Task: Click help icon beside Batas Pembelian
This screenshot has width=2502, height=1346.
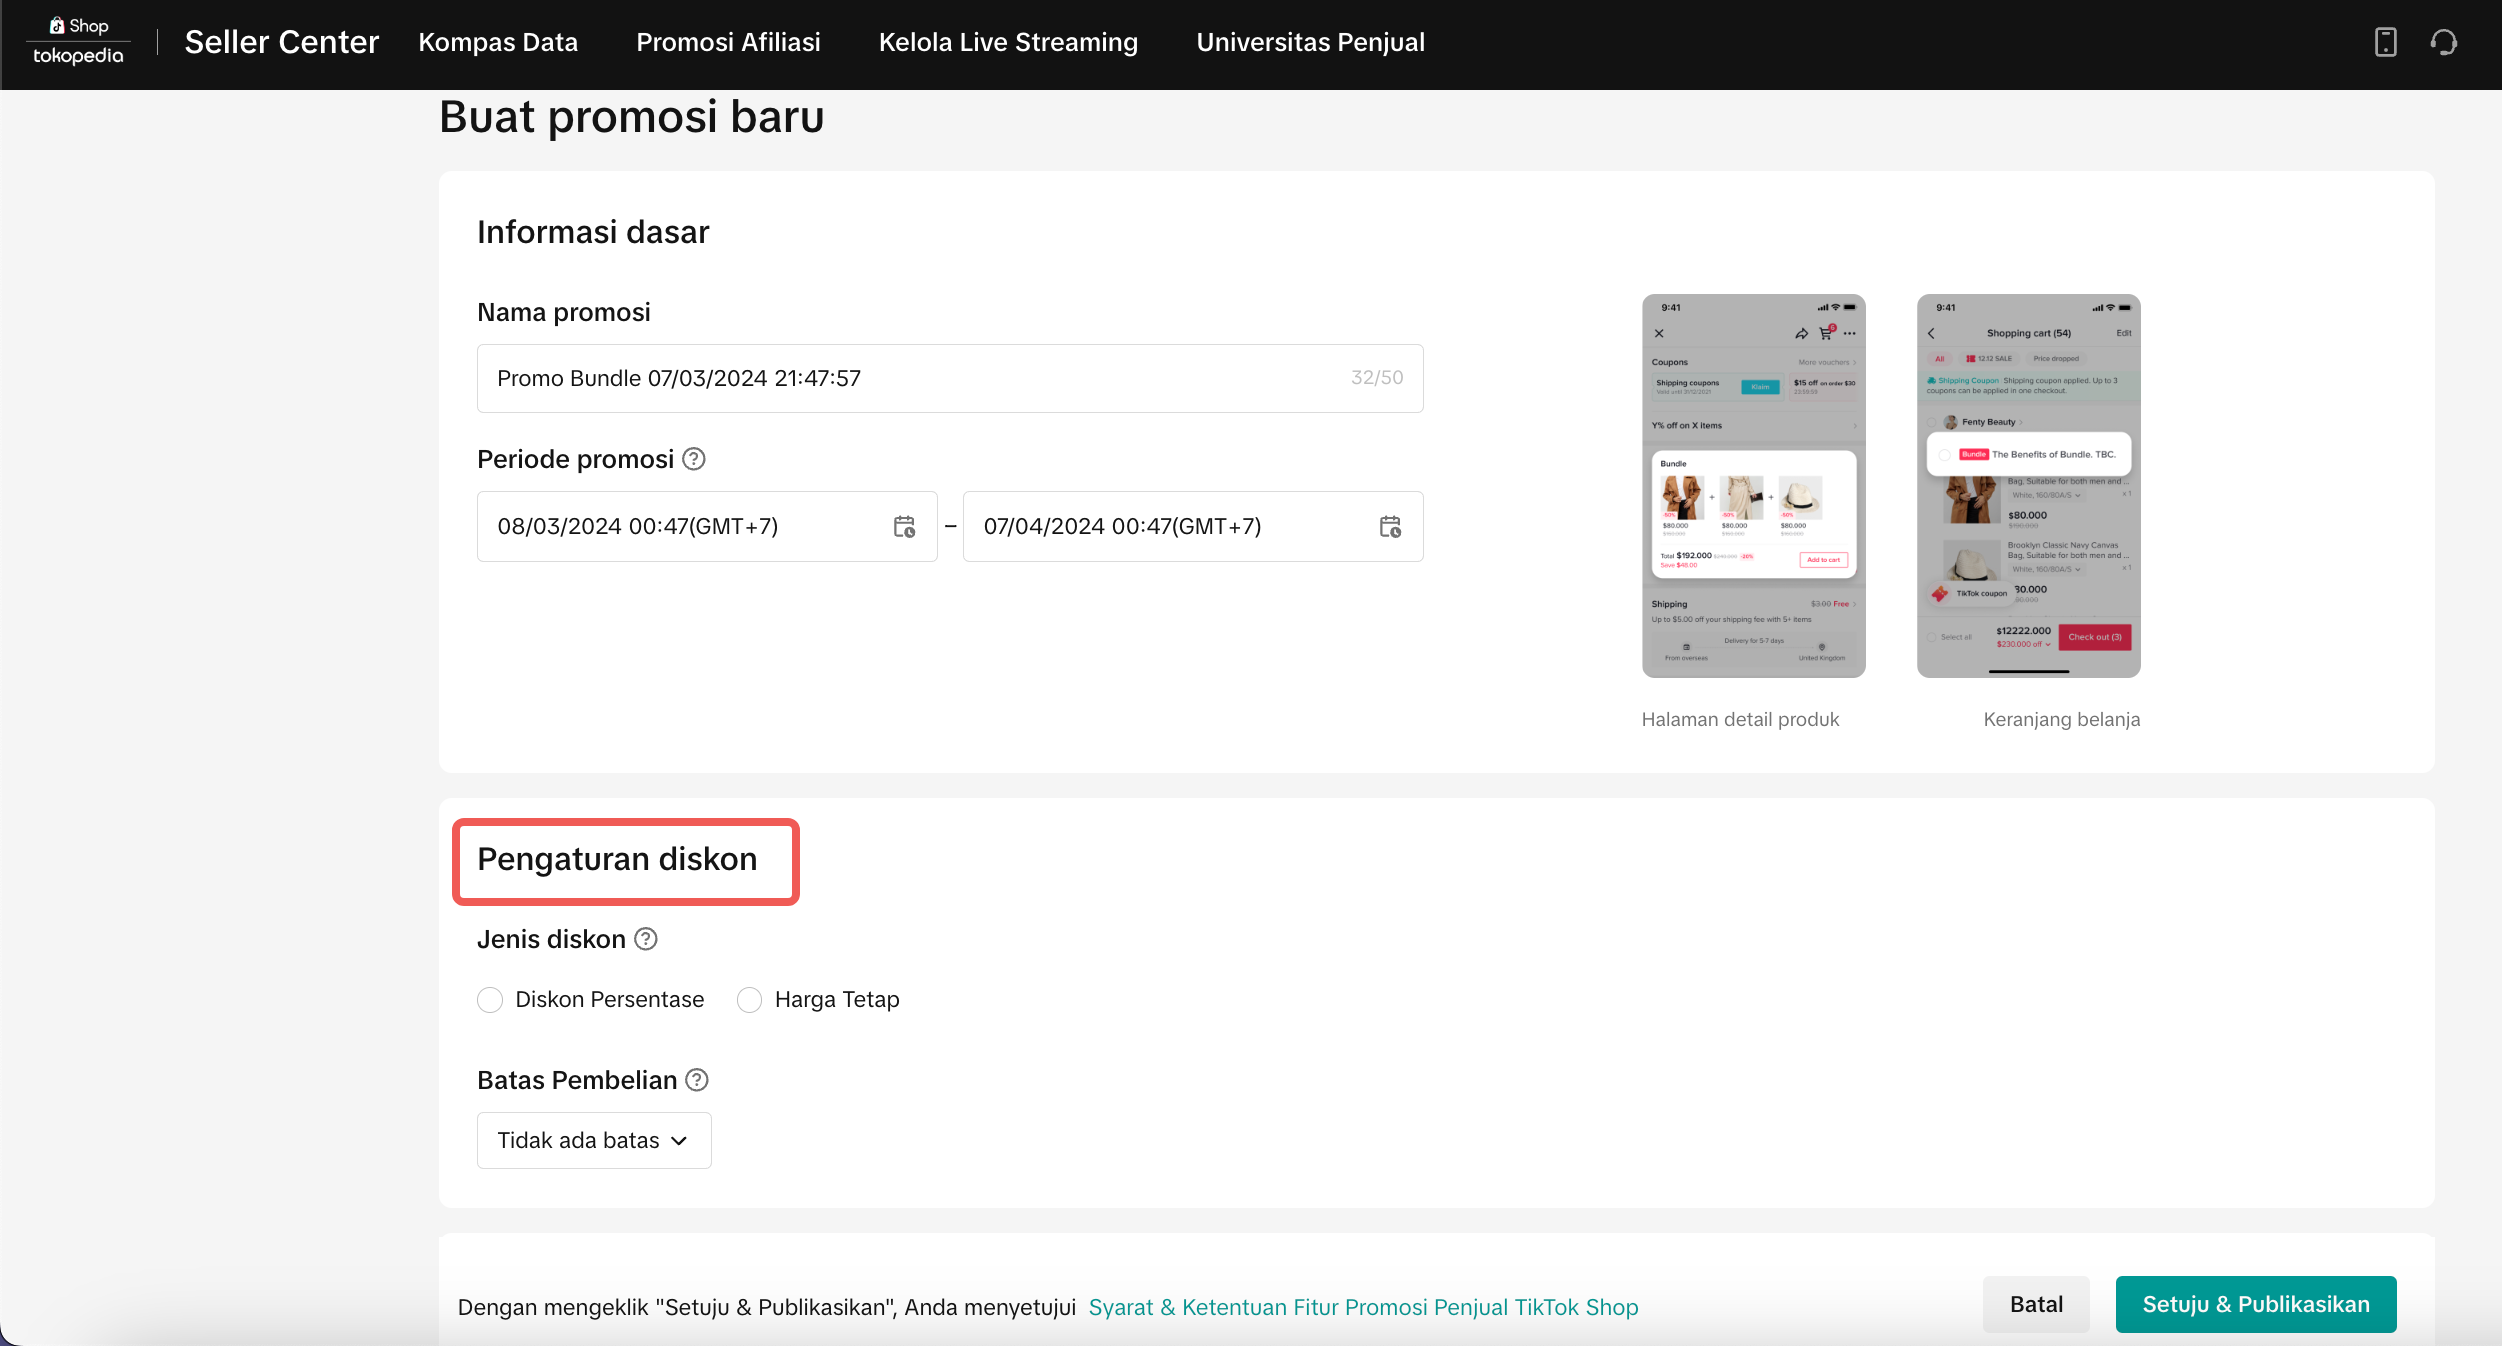Action: pyautogui.click(x=697, y=1080)
